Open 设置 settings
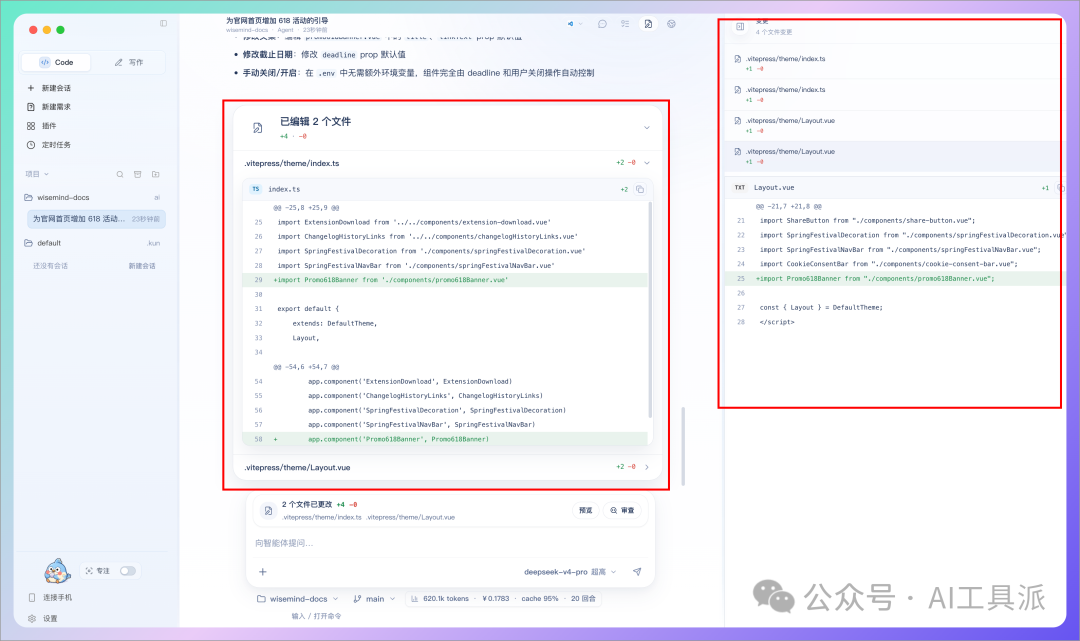The image size is (1080, 641). point(43,618)
